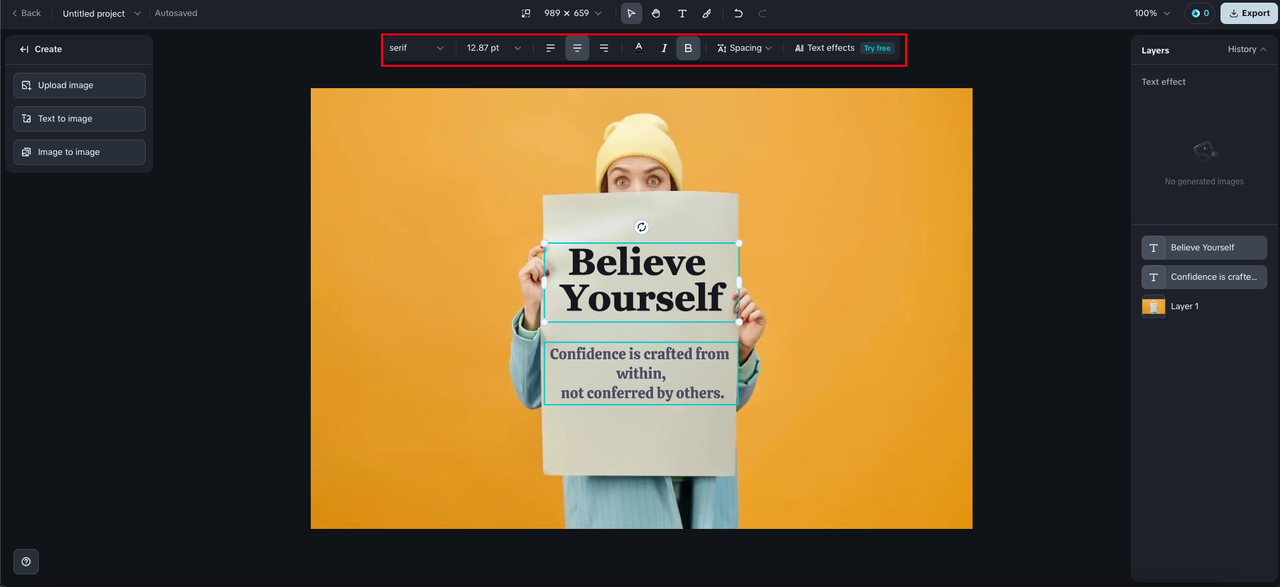Screen dimensions: 1280x587
Task: Expand the History panel
Action: point(1247,49)
